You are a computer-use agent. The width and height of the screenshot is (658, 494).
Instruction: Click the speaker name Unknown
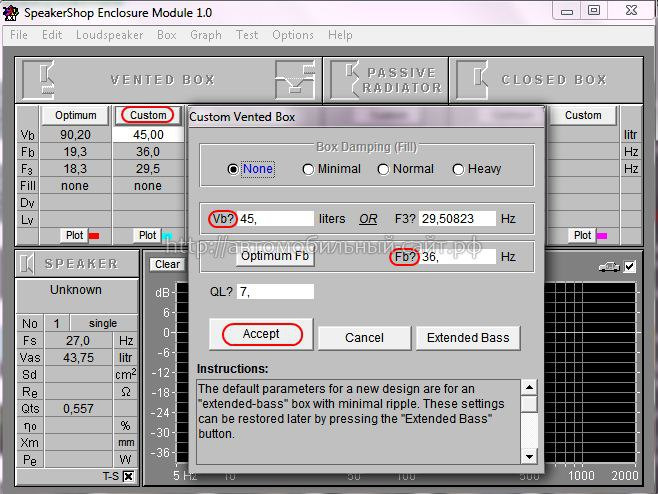(76, 290)
